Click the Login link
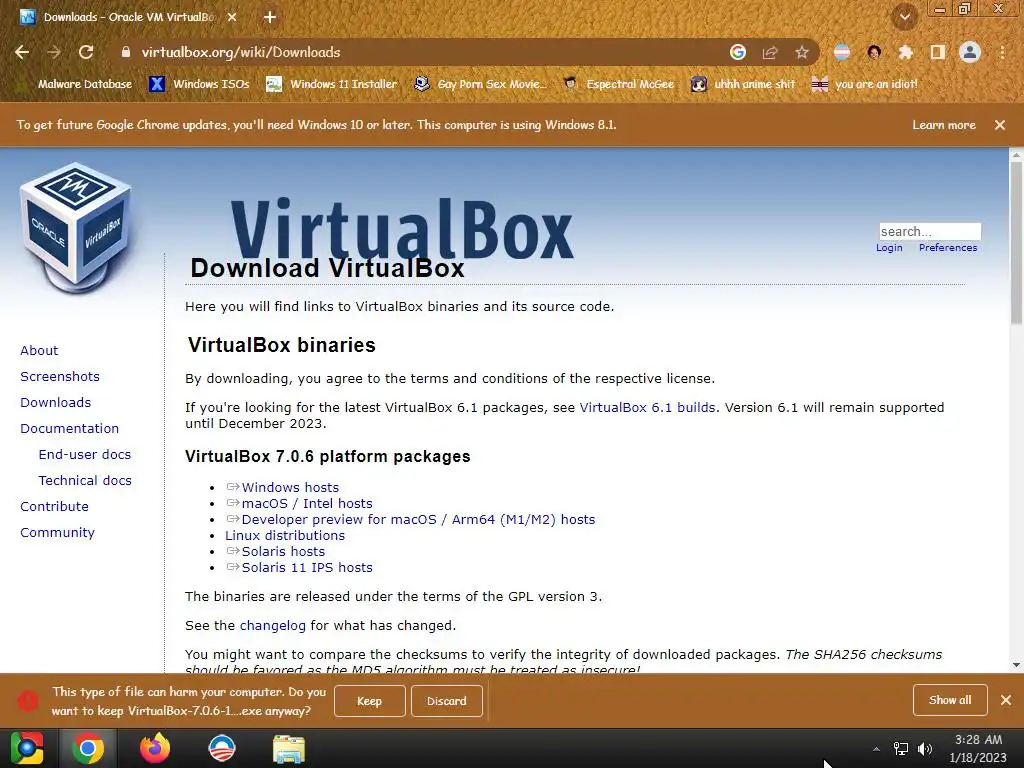Screen dimensions: 1024x768 [889, 248]
